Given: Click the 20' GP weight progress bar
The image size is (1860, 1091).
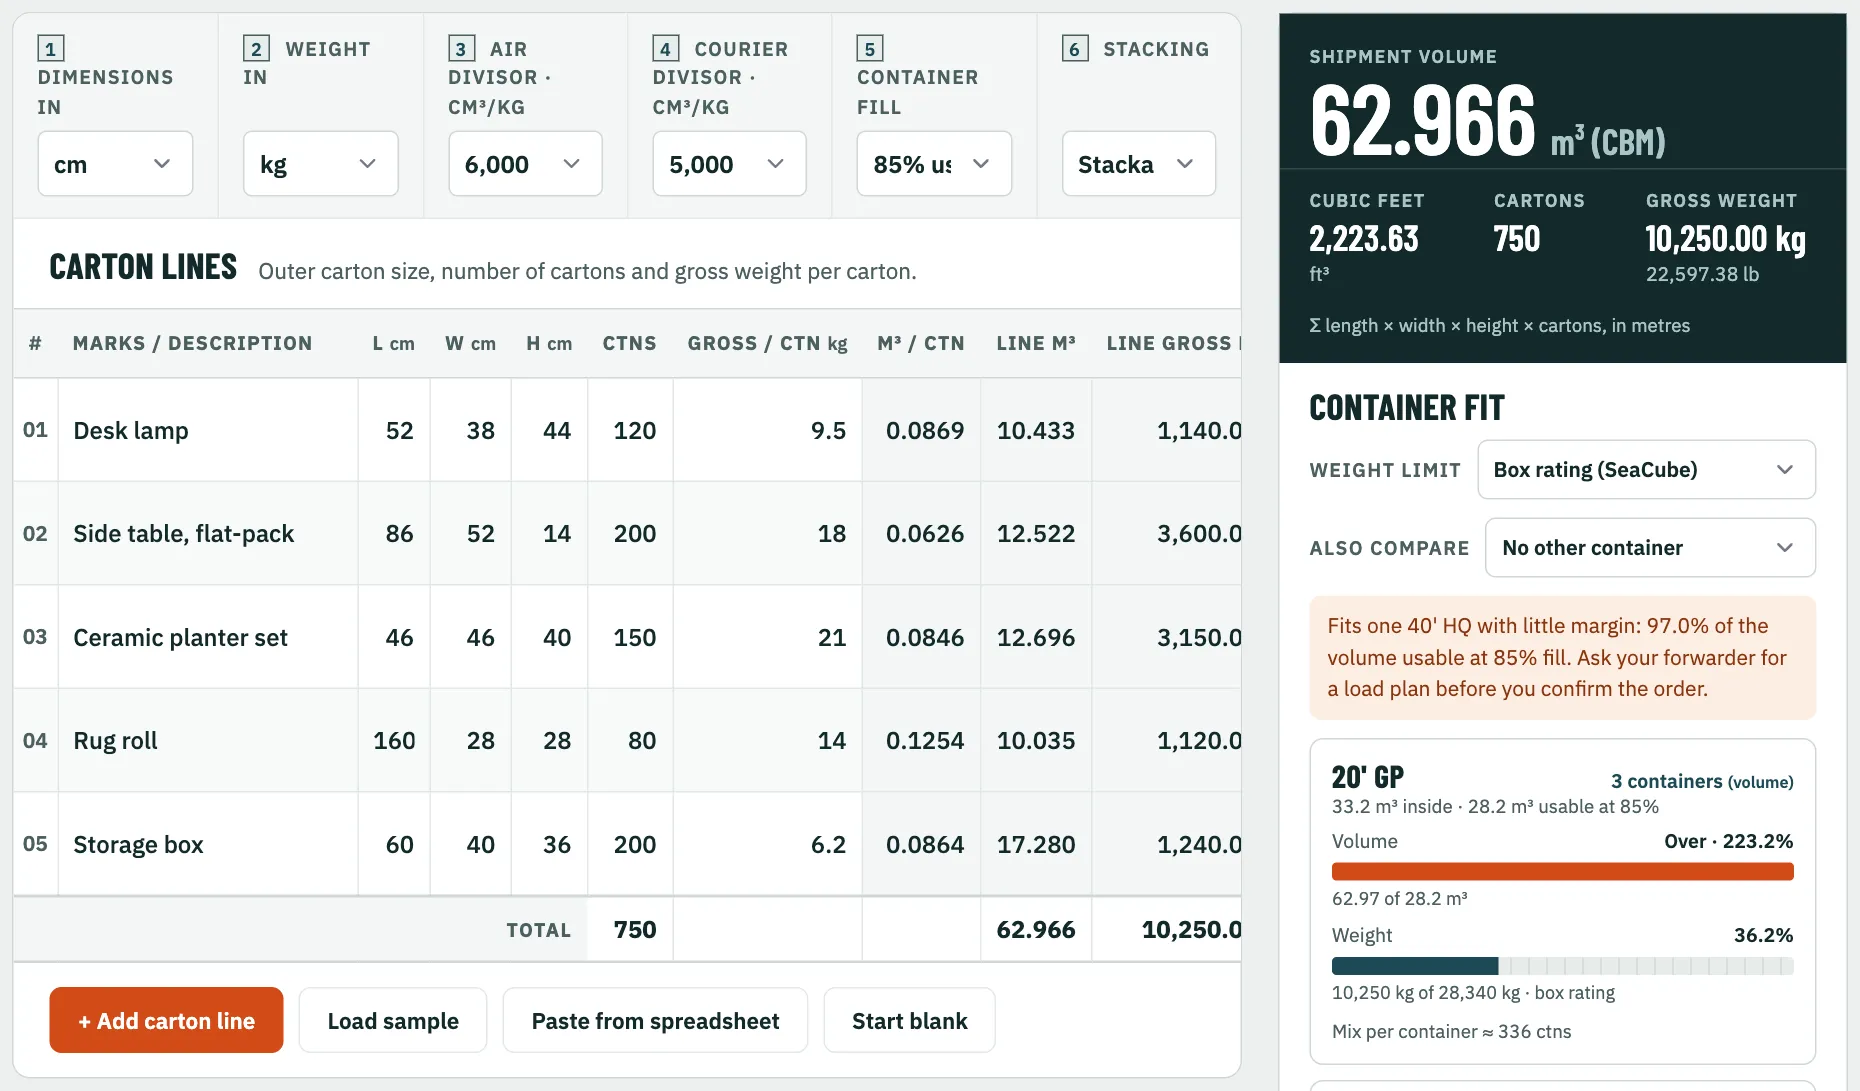Looking at the screenshot, I should (x=1562, y=966).
